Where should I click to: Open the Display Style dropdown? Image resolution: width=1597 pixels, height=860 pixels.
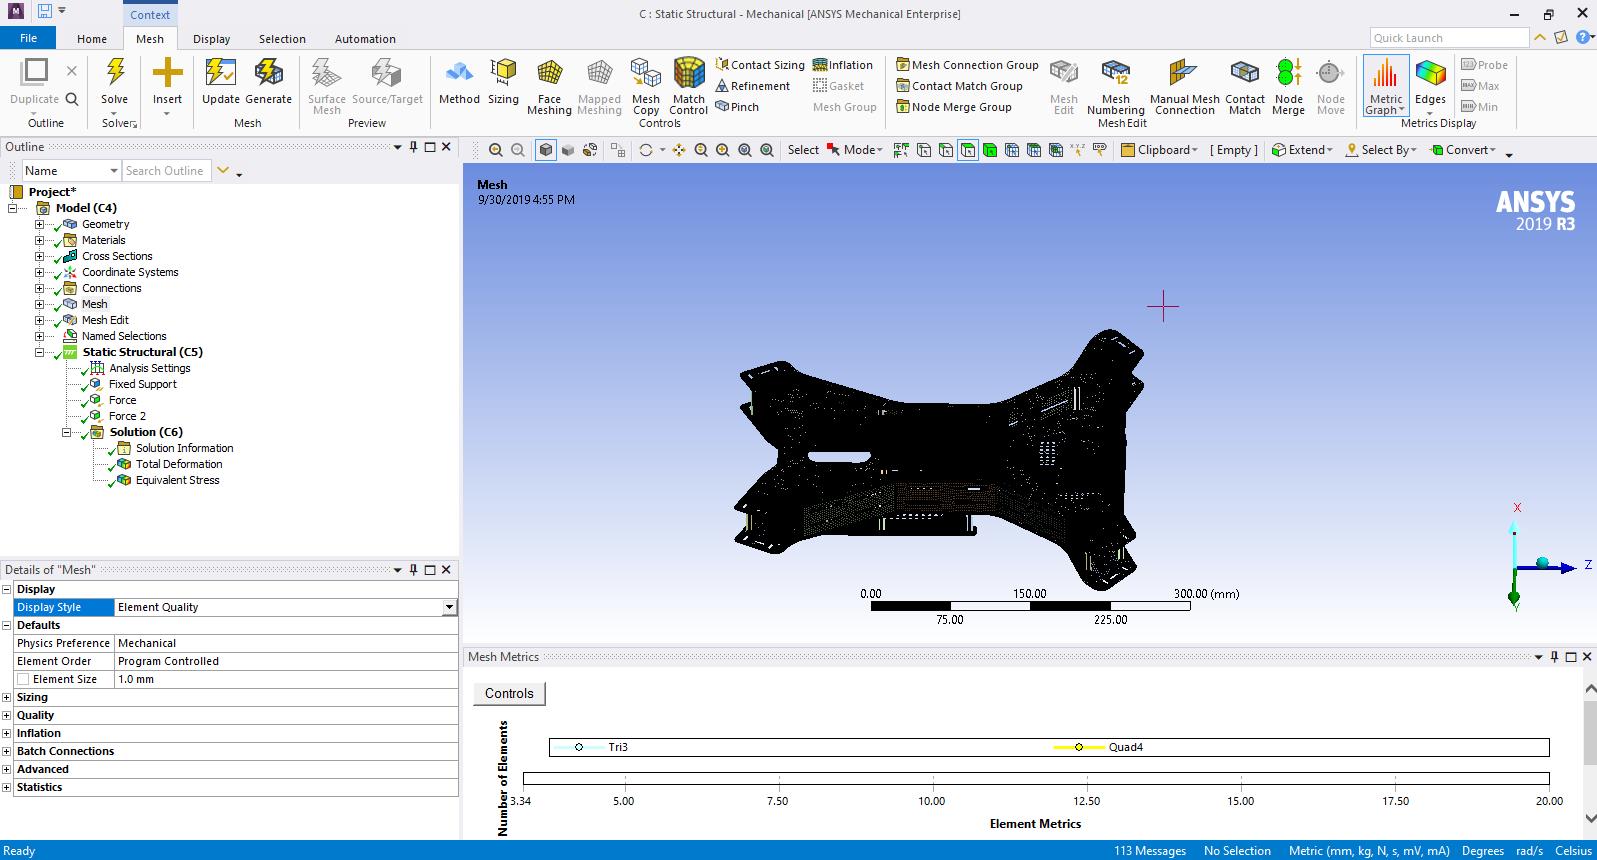pos(449,607)
